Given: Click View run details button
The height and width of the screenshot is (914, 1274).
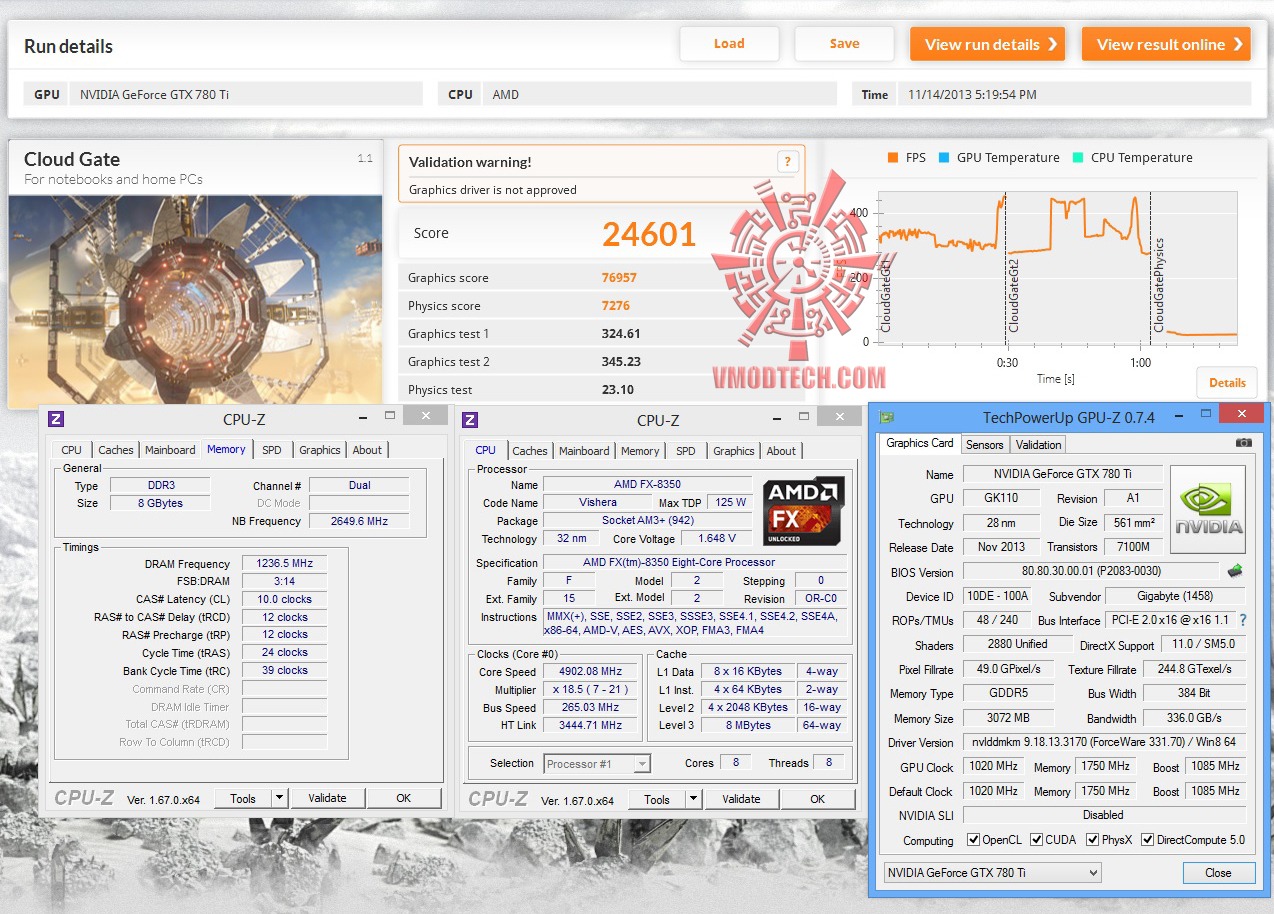Looking at the screenshot, I should click(x=987, y=44).
